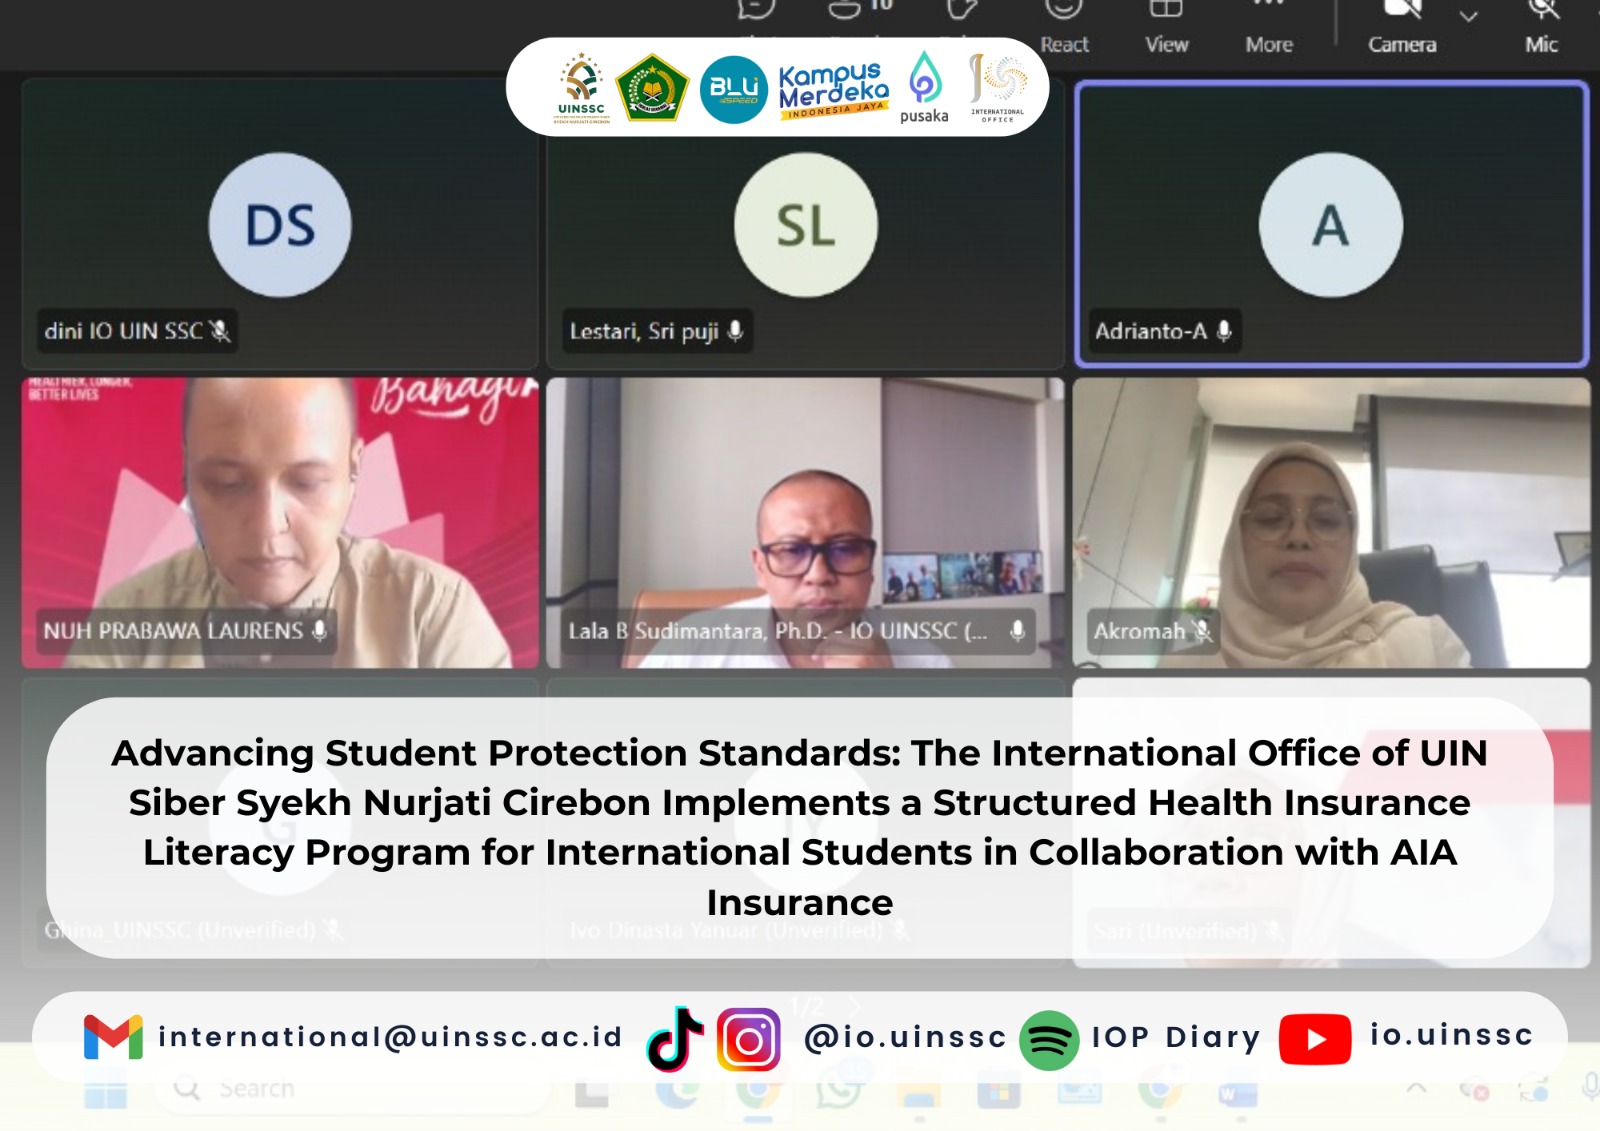The width and height of the screenshot is (1600, 1131).
Task: Click the Raise hand icon
Action: click(x=962, y=10)
